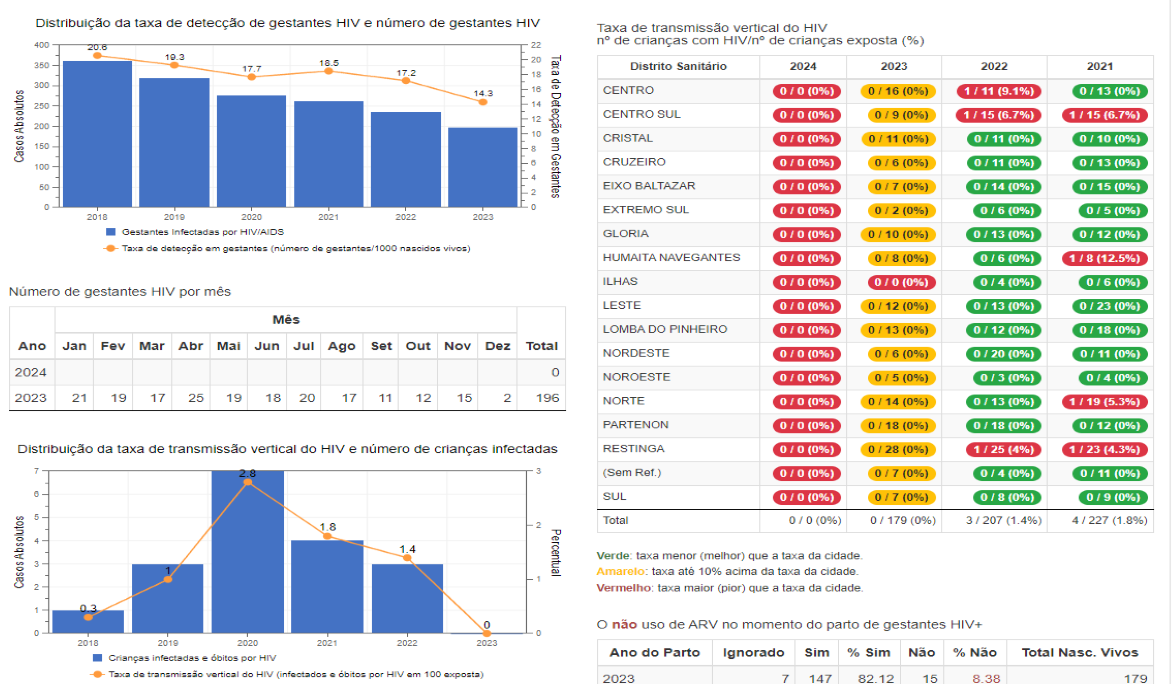Click LOMBA DO PINHEIRO 2021 badge 0 / 18 (0%)
The height and width of the screenshot is (684, 1175).
(x=1109, y=330)
